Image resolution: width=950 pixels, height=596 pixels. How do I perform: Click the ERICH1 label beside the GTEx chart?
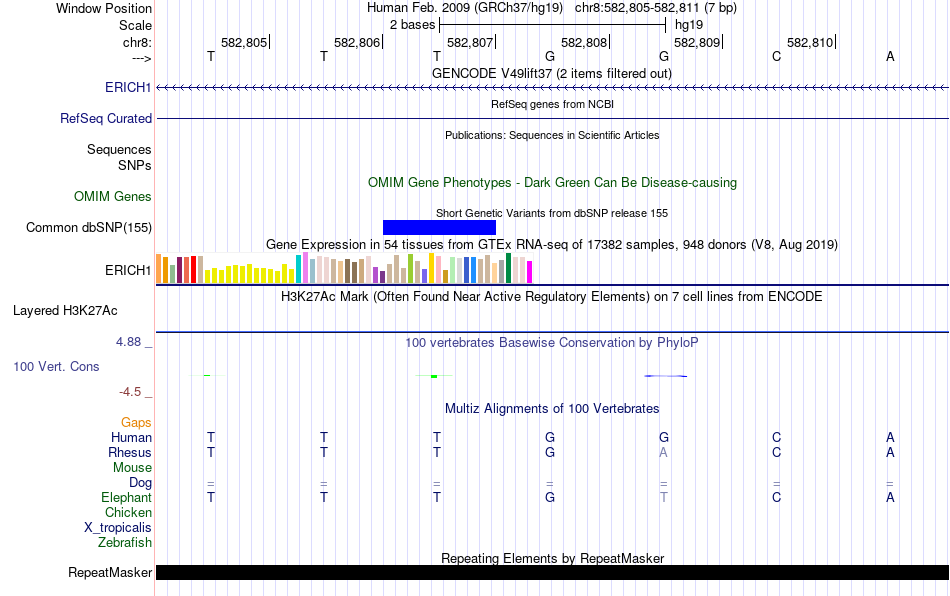(128, 270)
